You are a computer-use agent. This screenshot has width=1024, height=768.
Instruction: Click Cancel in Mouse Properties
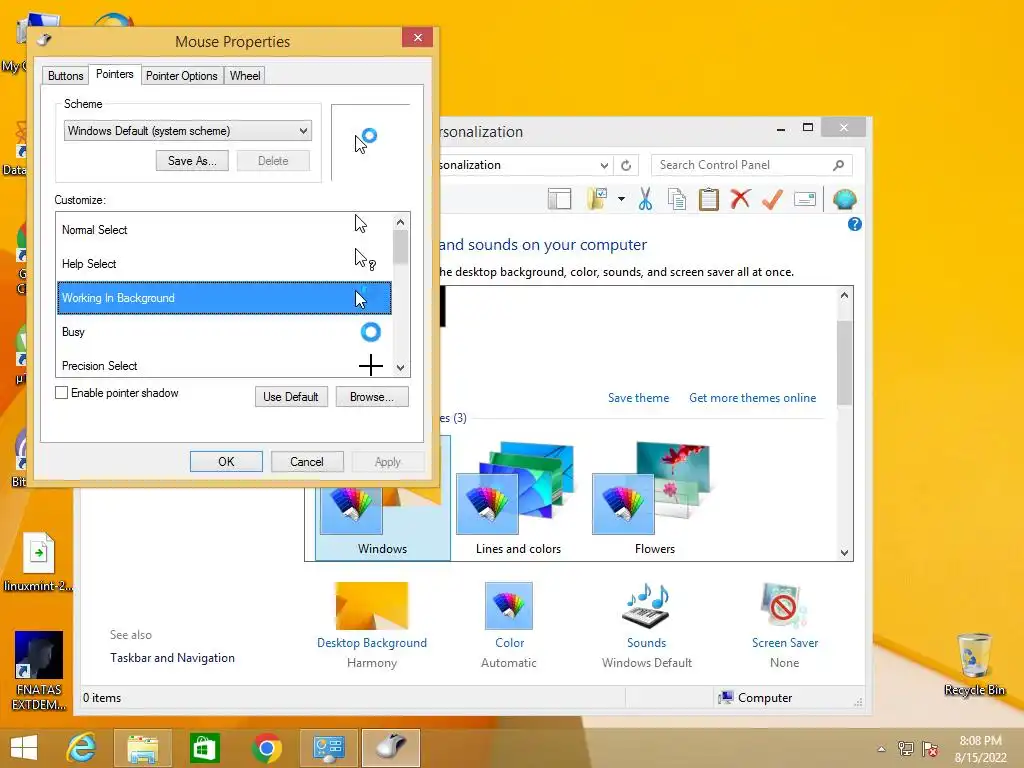[306, 462]
